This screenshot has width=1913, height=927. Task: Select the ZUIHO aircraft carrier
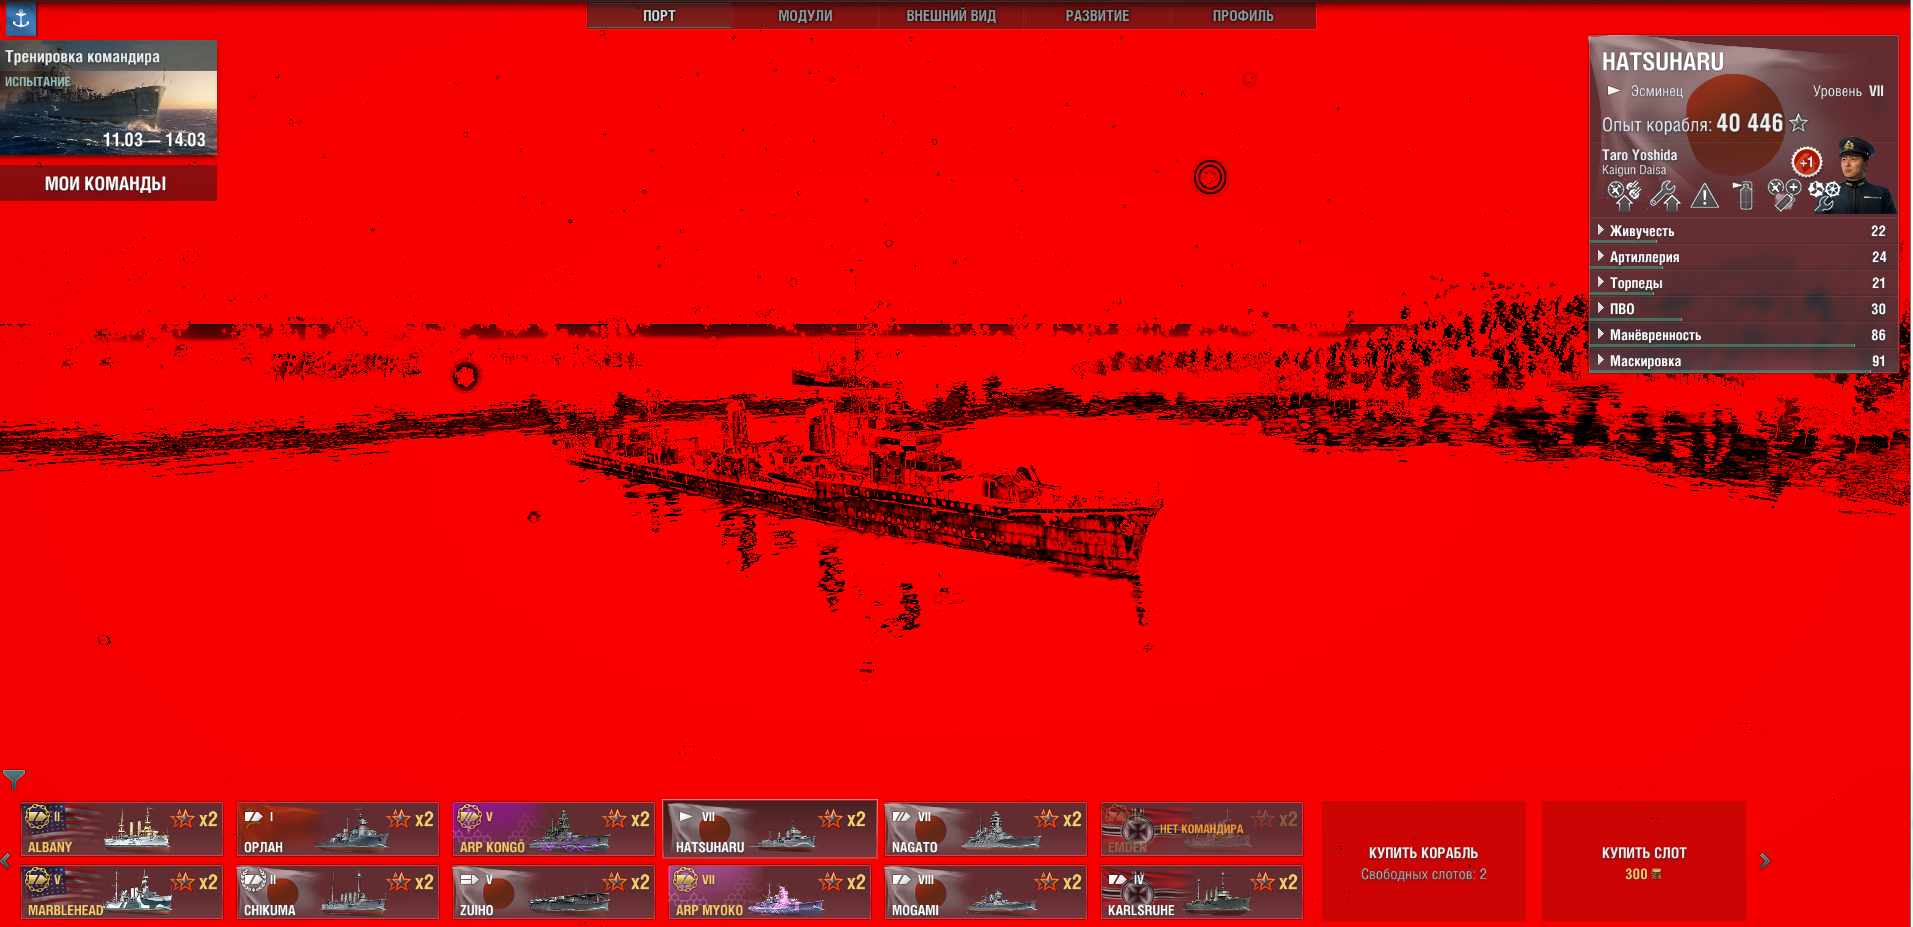coord(554,892)
